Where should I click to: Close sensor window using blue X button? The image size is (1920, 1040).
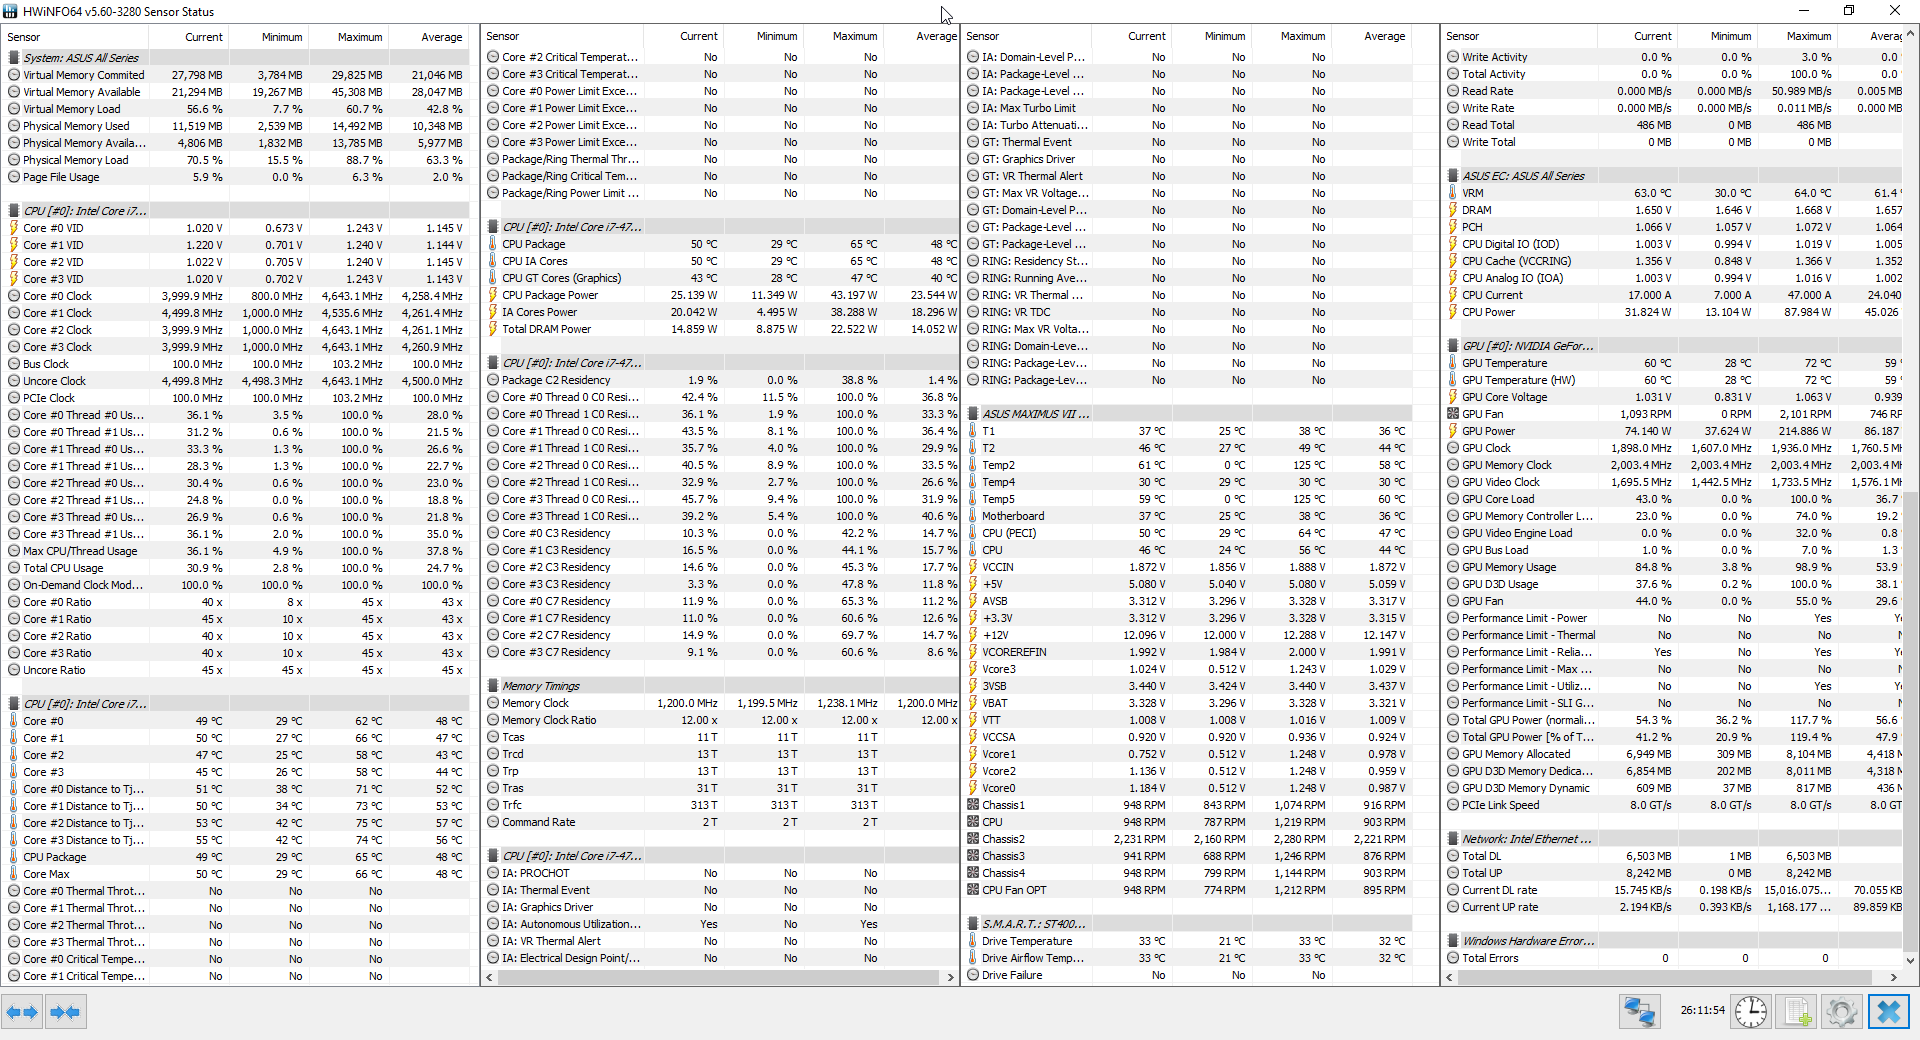(1888, 1012)
